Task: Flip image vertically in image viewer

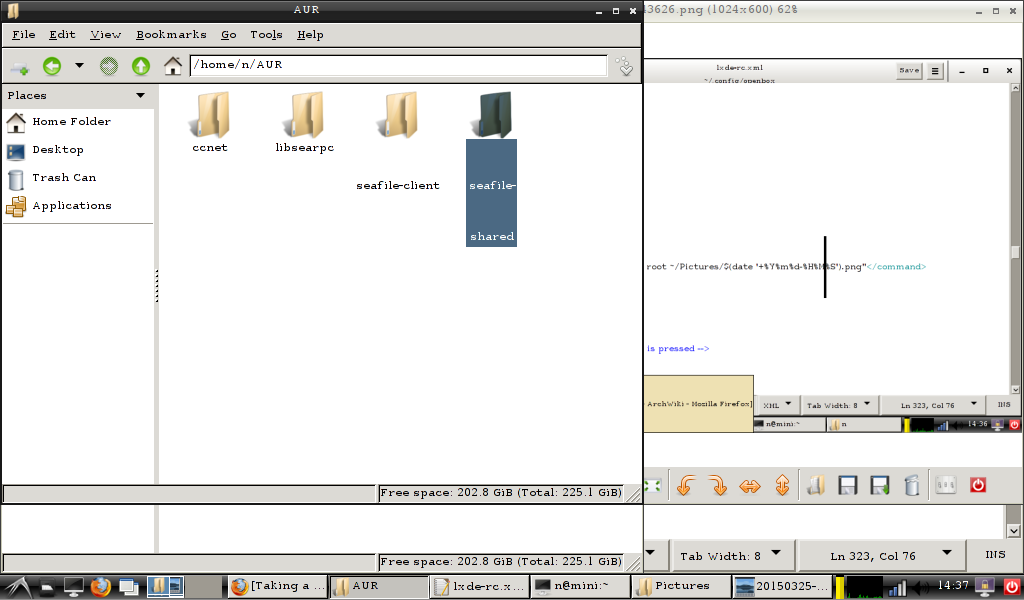Action: pos(782,486)
